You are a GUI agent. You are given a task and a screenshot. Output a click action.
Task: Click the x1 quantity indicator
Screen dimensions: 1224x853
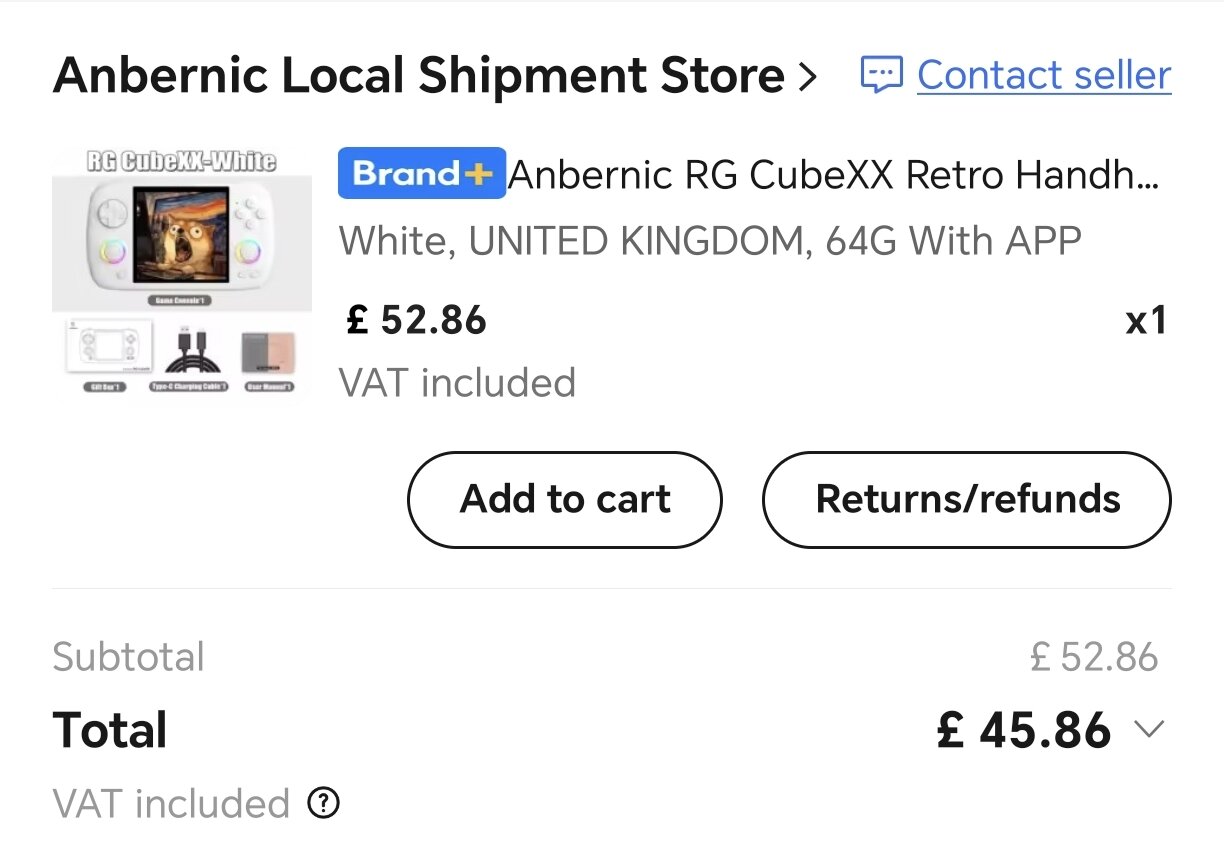[x=1146, y=321]
